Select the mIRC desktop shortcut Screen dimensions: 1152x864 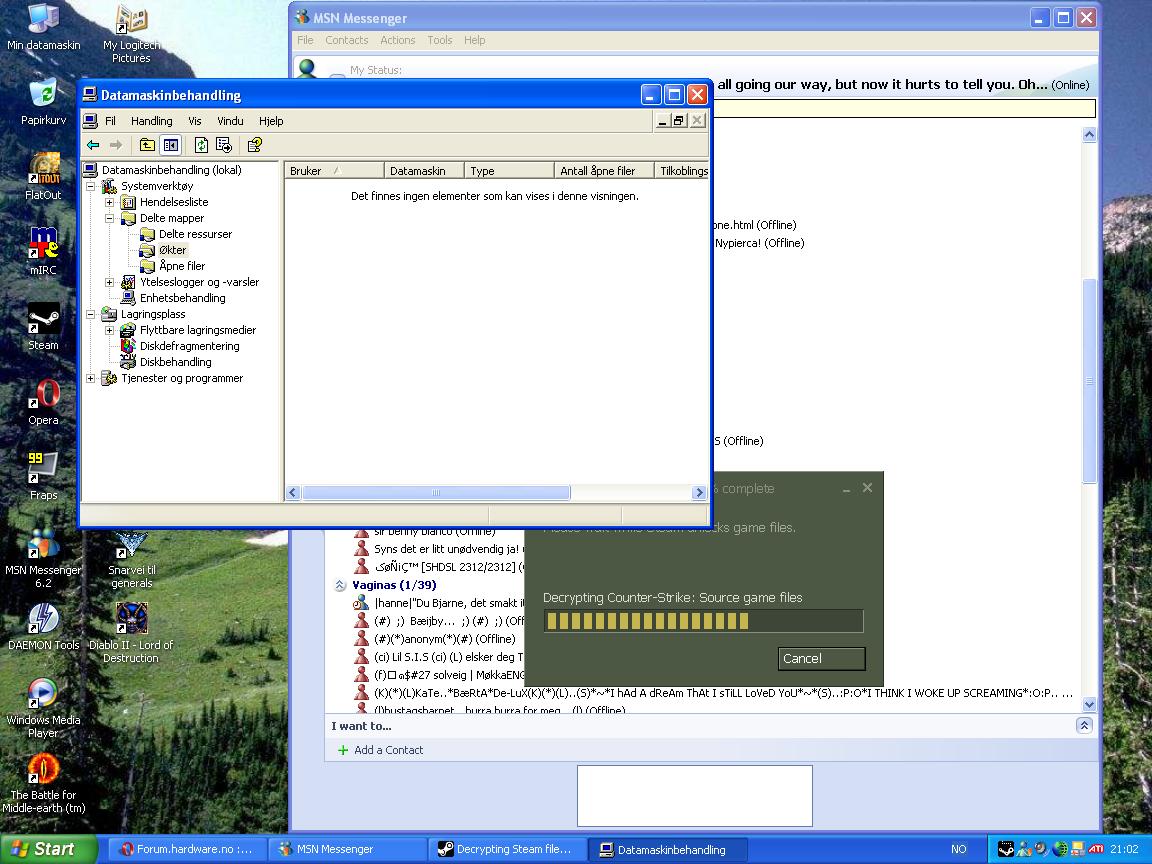pos(43,251)
